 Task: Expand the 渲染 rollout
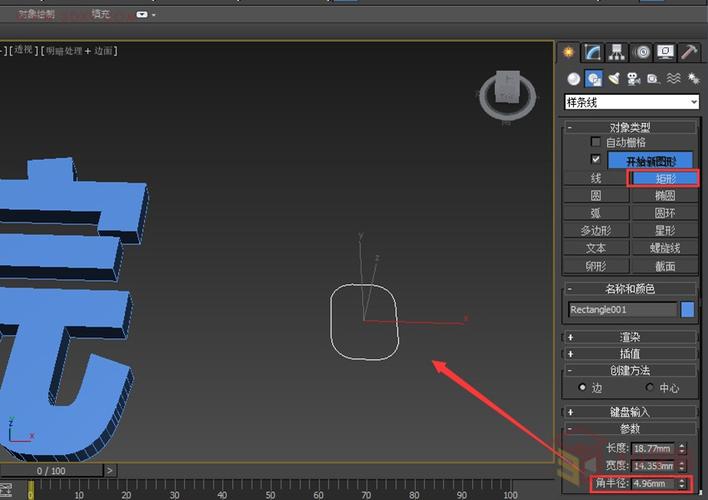point(629,337)
